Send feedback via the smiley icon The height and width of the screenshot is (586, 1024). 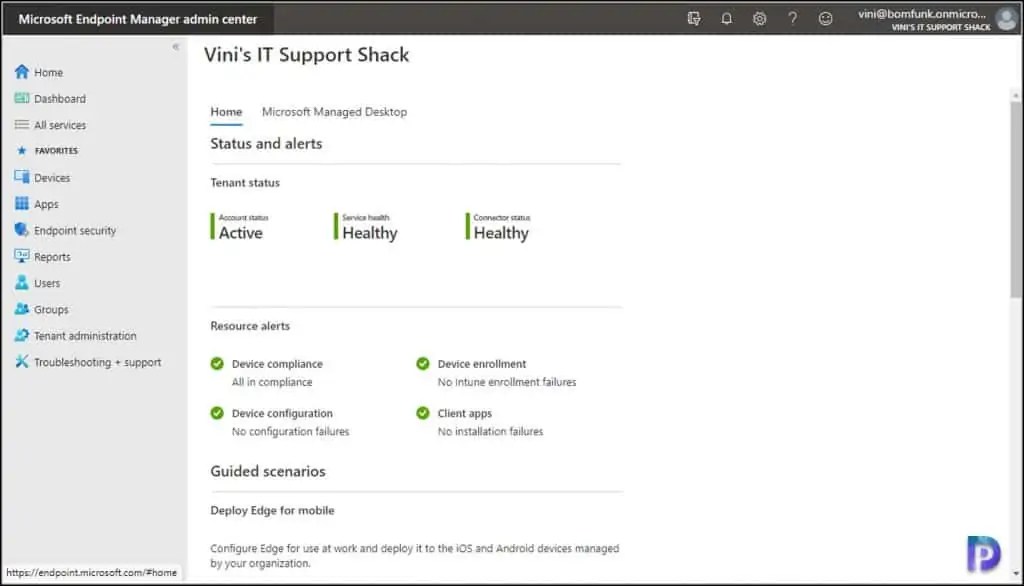point(824,18)
